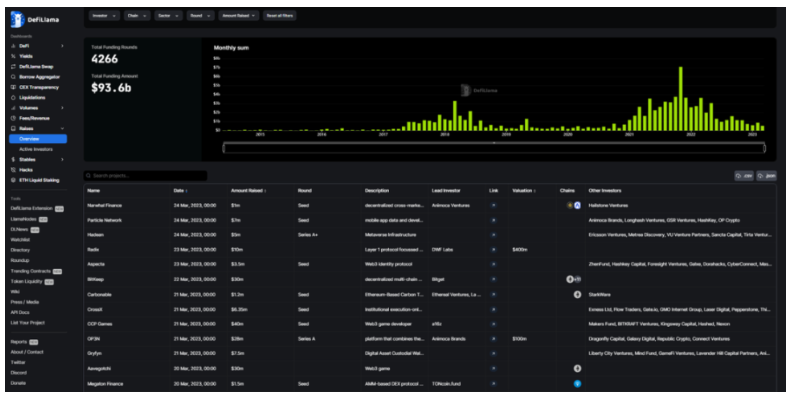Screen dimensions: 791x395
Task: Select the Overview page under Raises
Action: 38,139
